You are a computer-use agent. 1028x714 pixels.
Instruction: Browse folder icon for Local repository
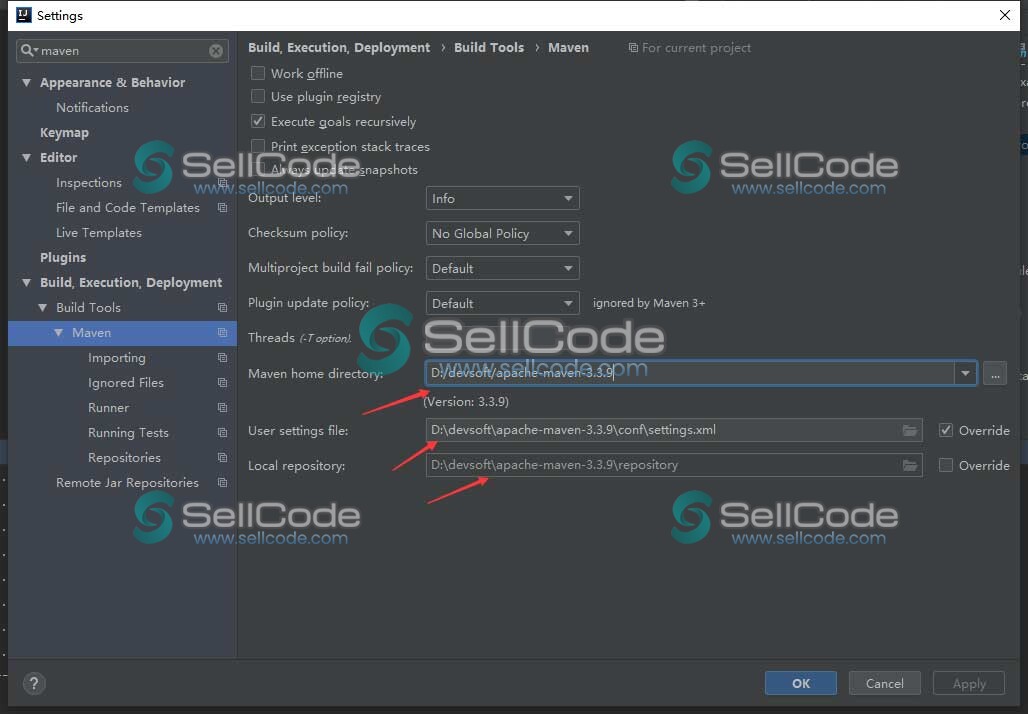click(x=910, y=465)
